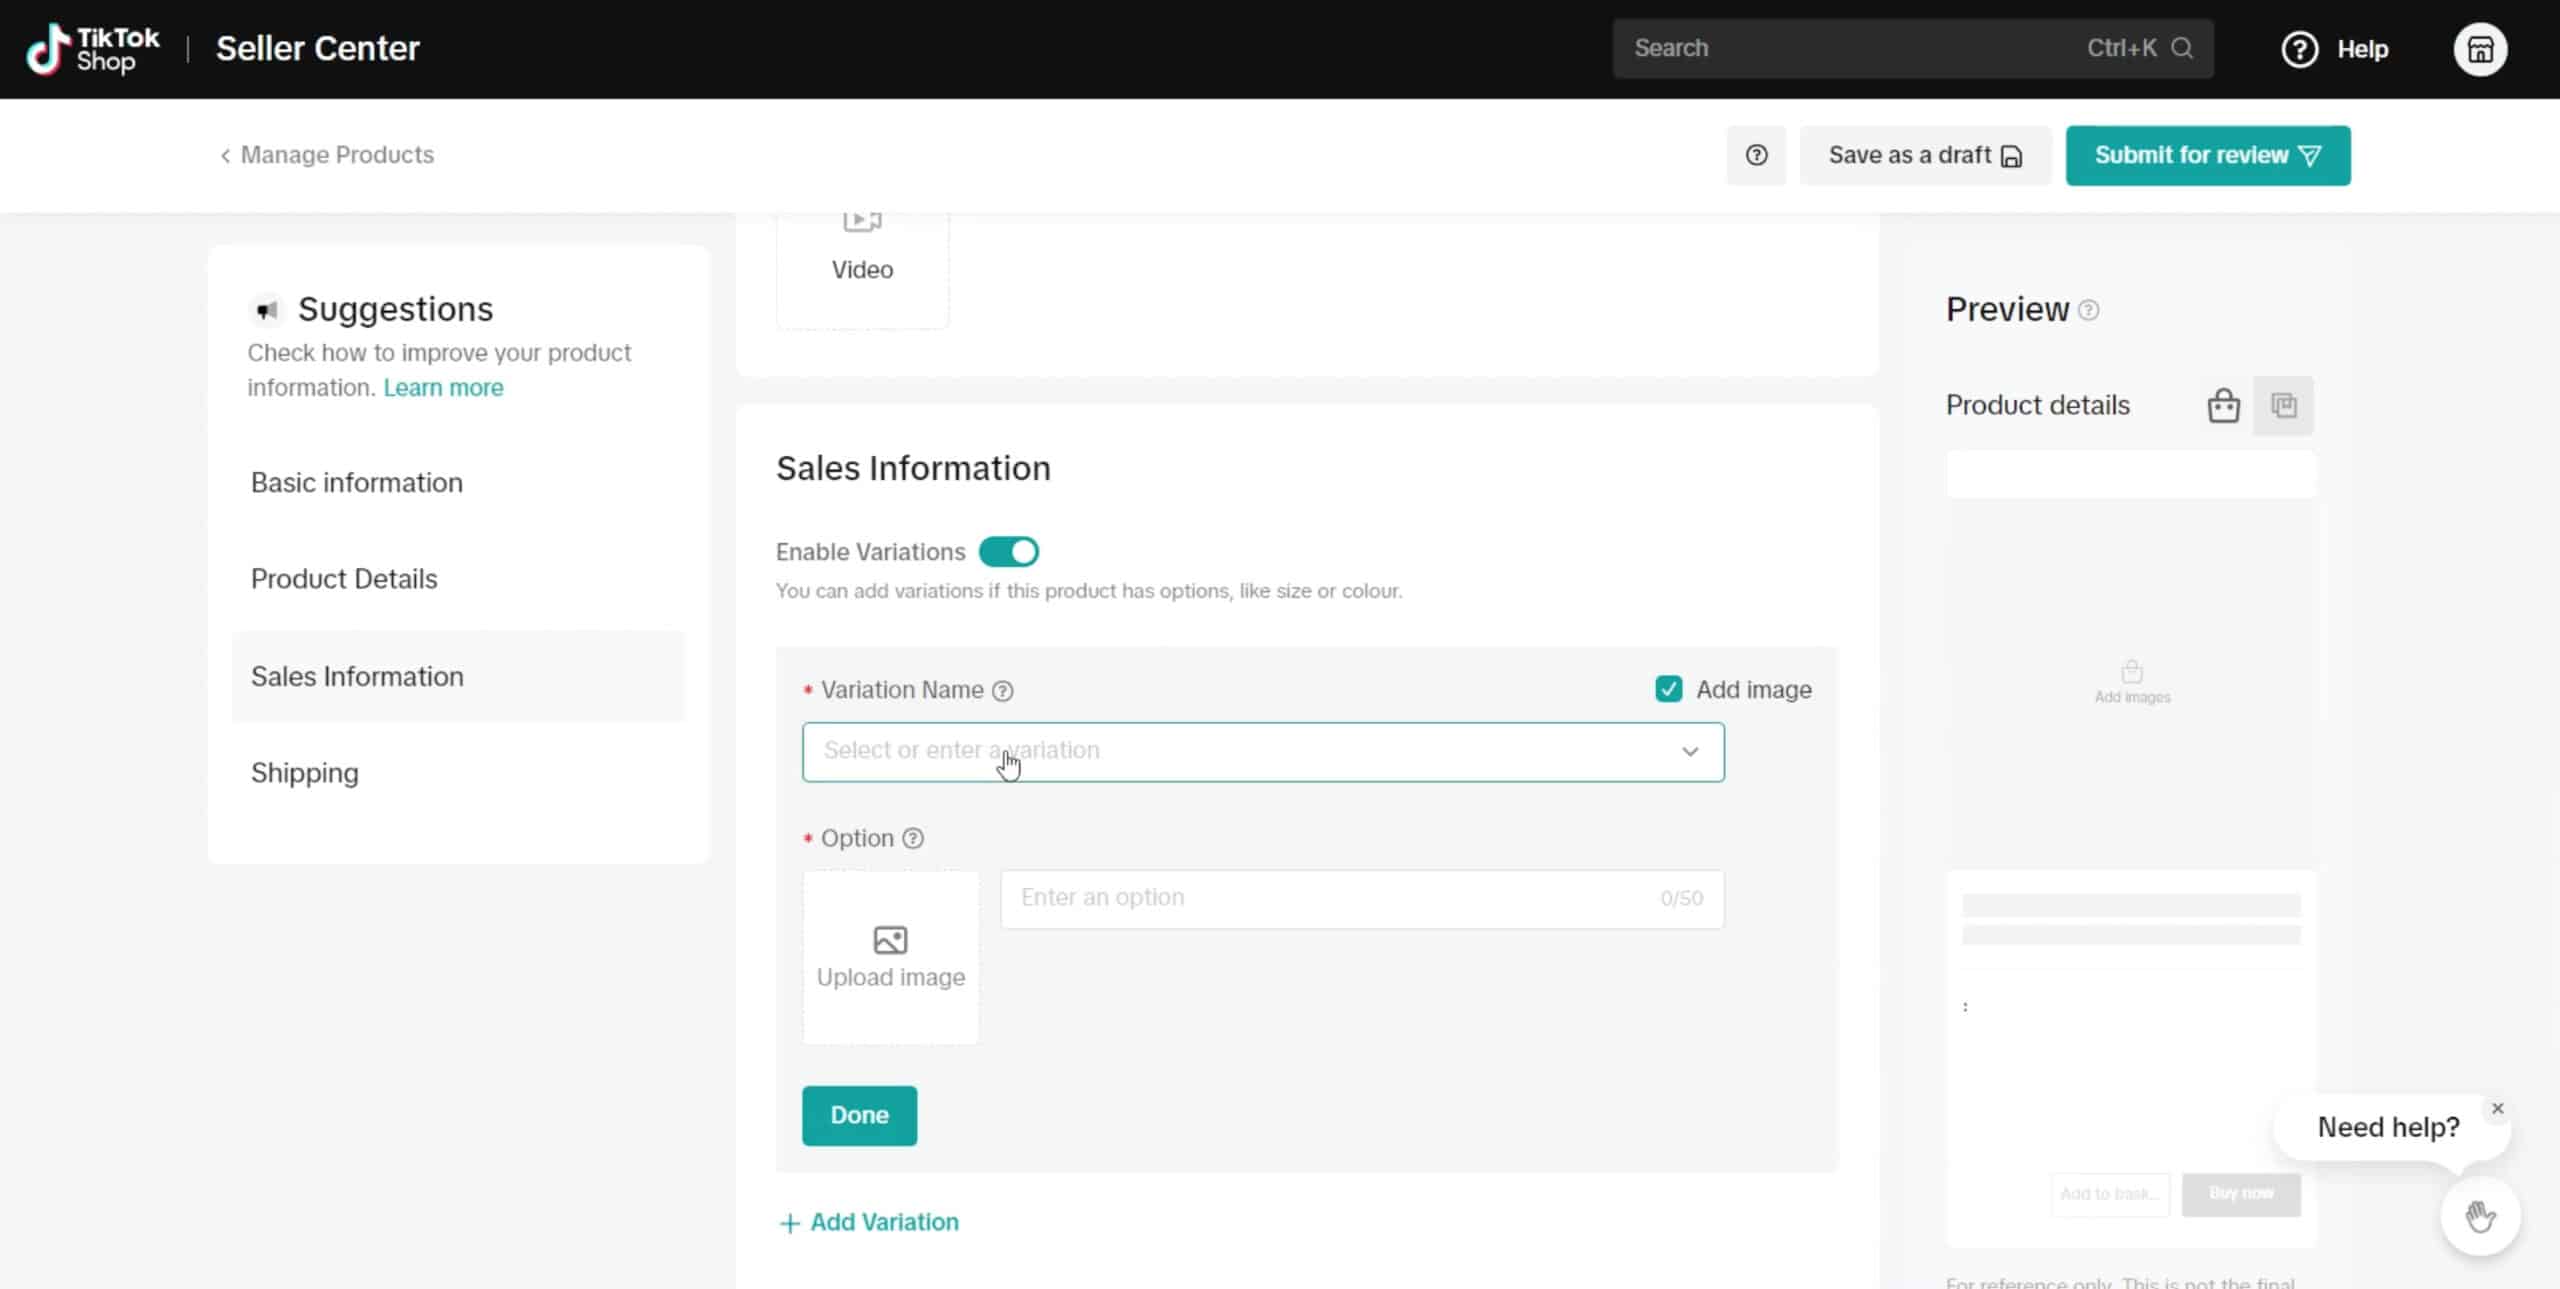This screenshot has height=1289, width=2560.
Task: Open the store switcher icon in the header
Action: tap(2481, 48)
